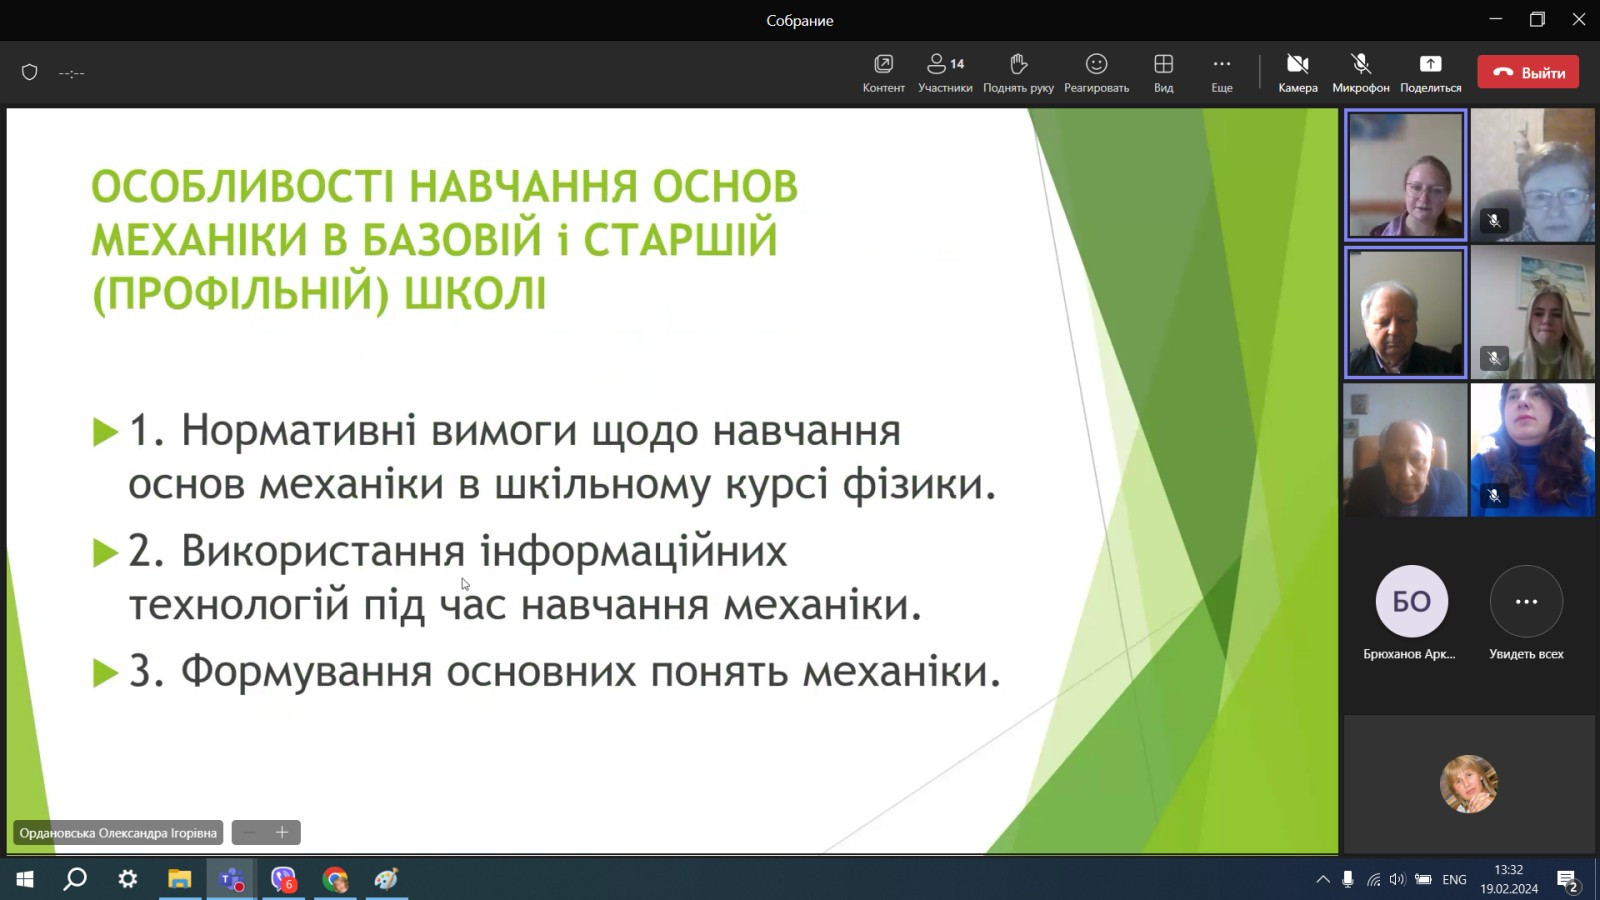Screen dimensions: 1600x900
Task: Click the microphone tray icon
Action: (x=1348, y=879)
